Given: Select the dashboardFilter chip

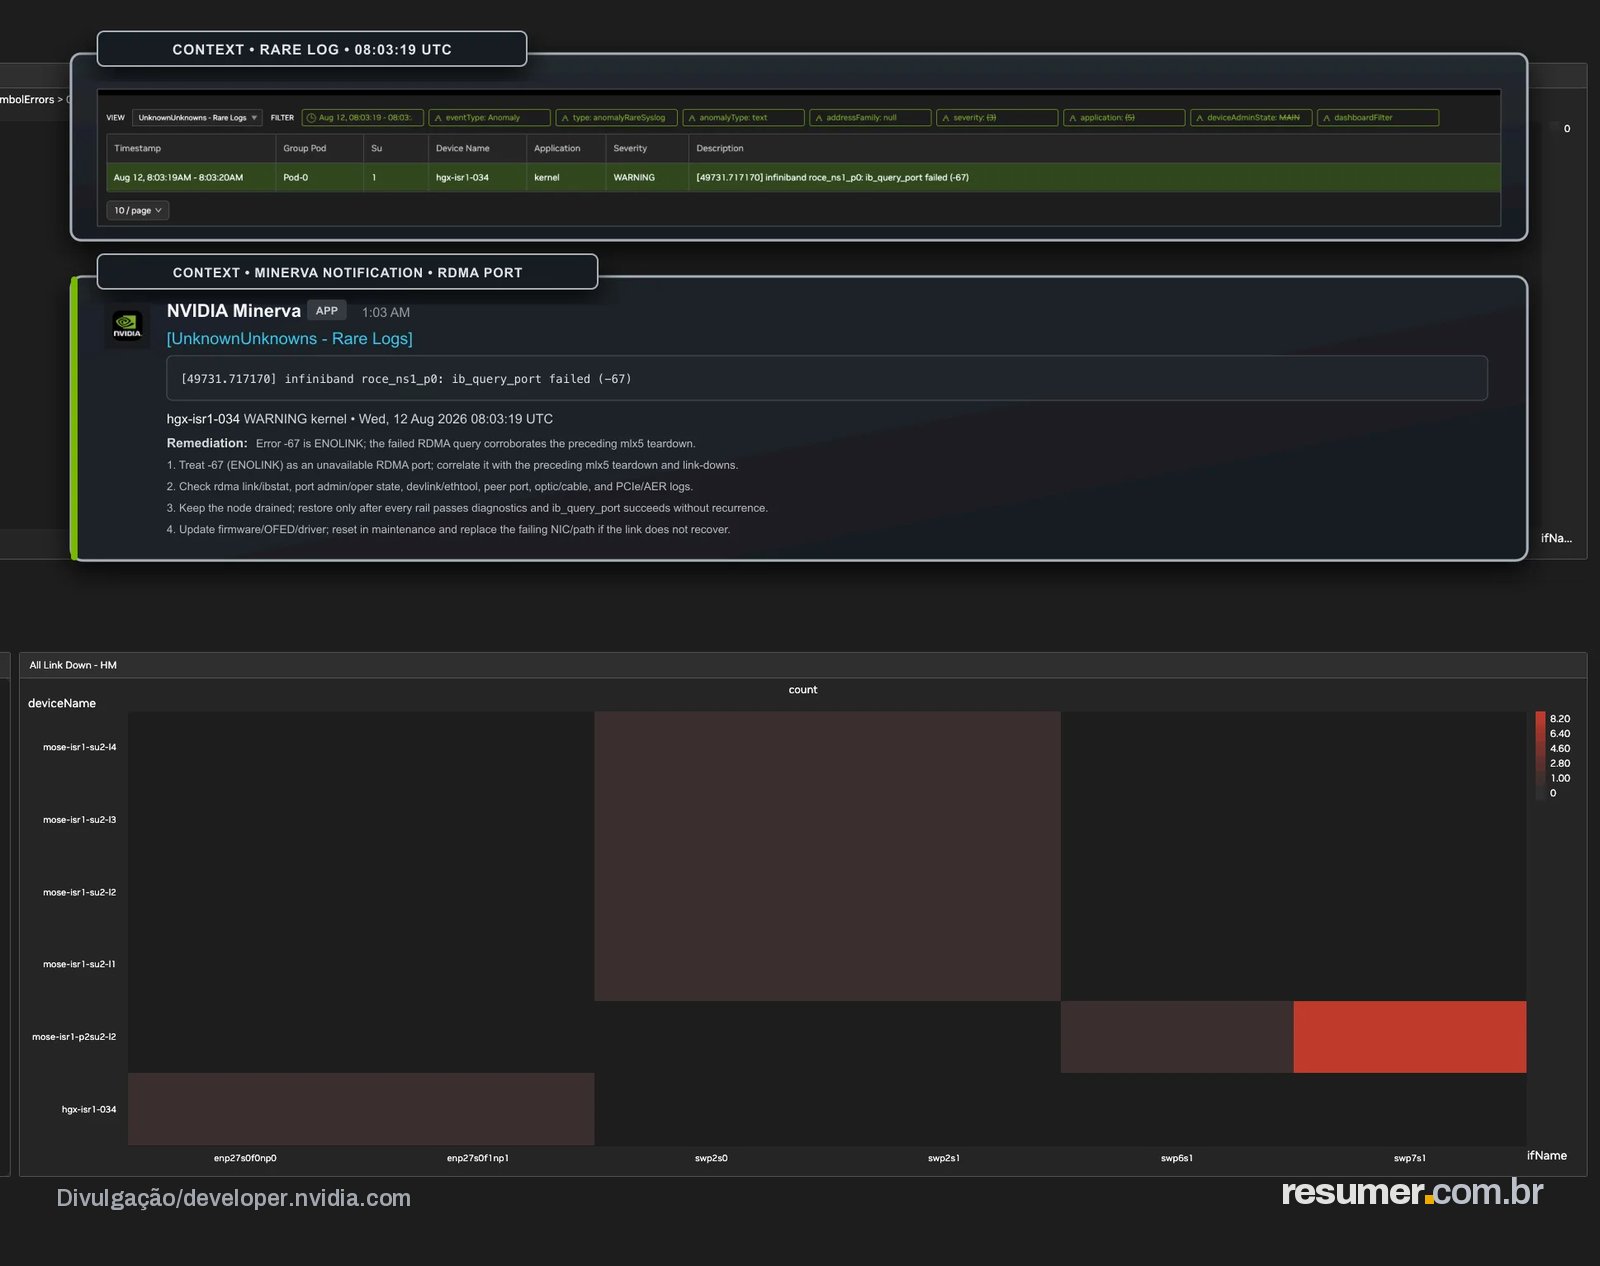Looking at the screenshot, I should (x=1378, y=118).
